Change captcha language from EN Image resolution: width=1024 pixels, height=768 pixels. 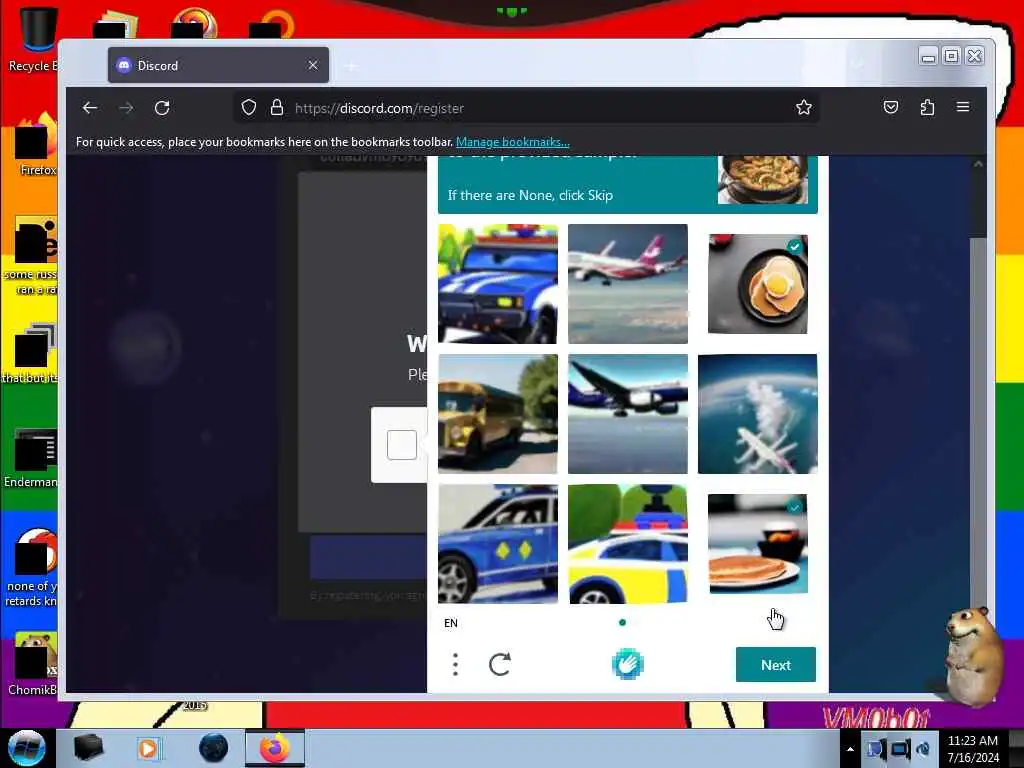[x=451, y=623]
